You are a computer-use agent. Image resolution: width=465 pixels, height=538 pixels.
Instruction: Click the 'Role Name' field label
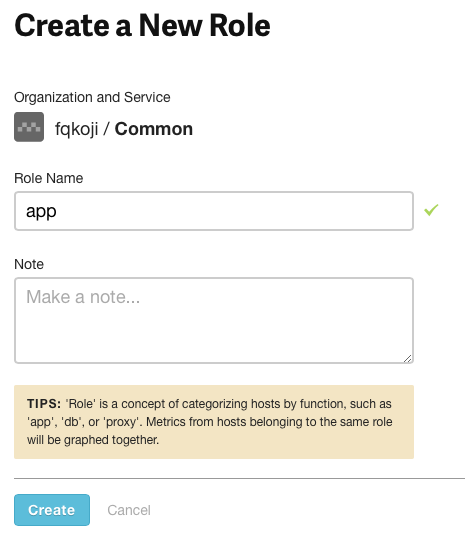tap(49, 178)
